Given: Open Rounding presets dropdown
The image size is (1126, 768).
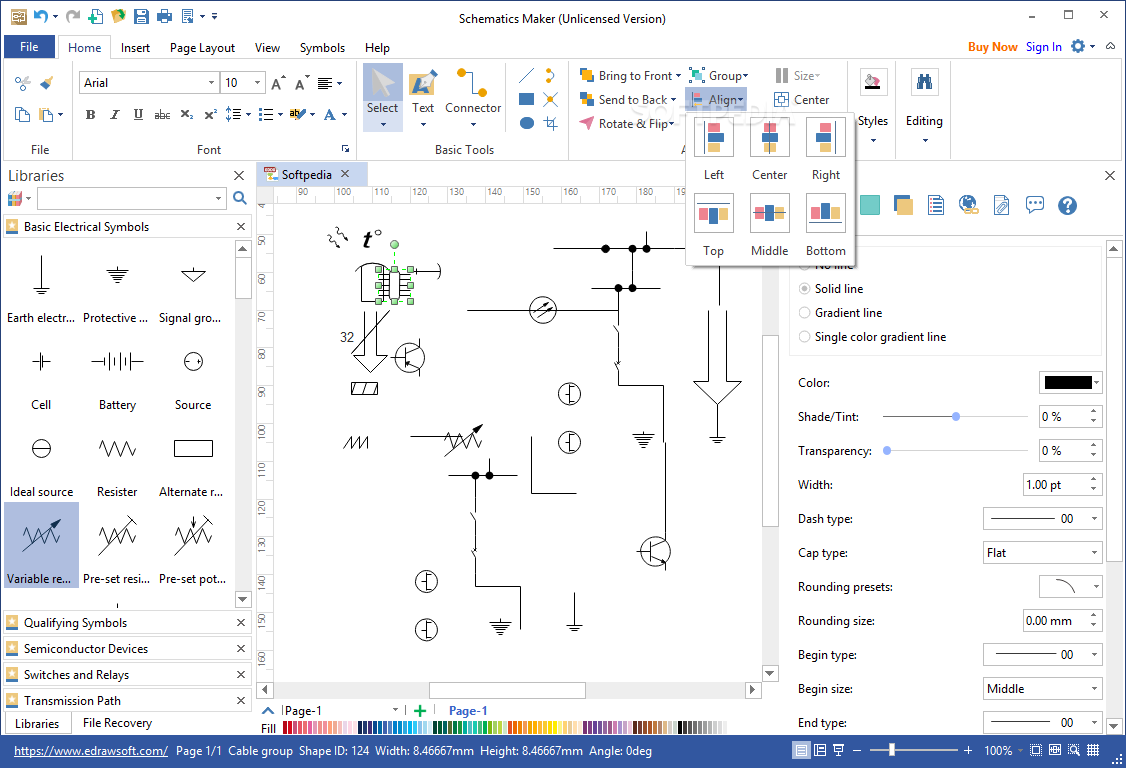Looking at the screenshot, I should [x=1071, y=586].
